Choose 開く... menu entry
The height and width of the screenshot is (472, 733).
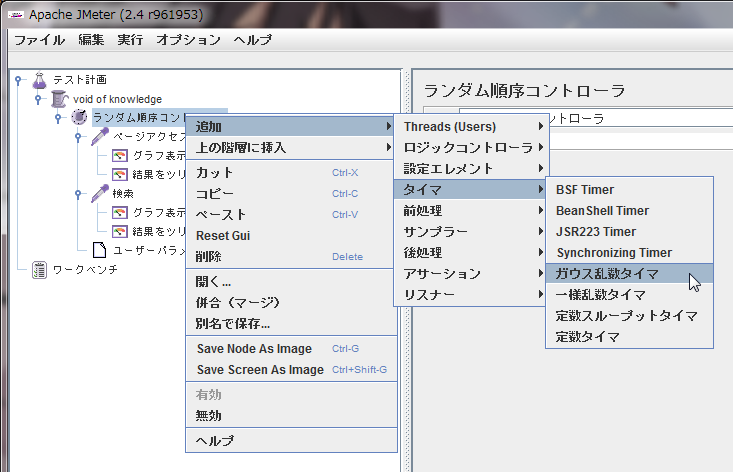coord(290,282)
